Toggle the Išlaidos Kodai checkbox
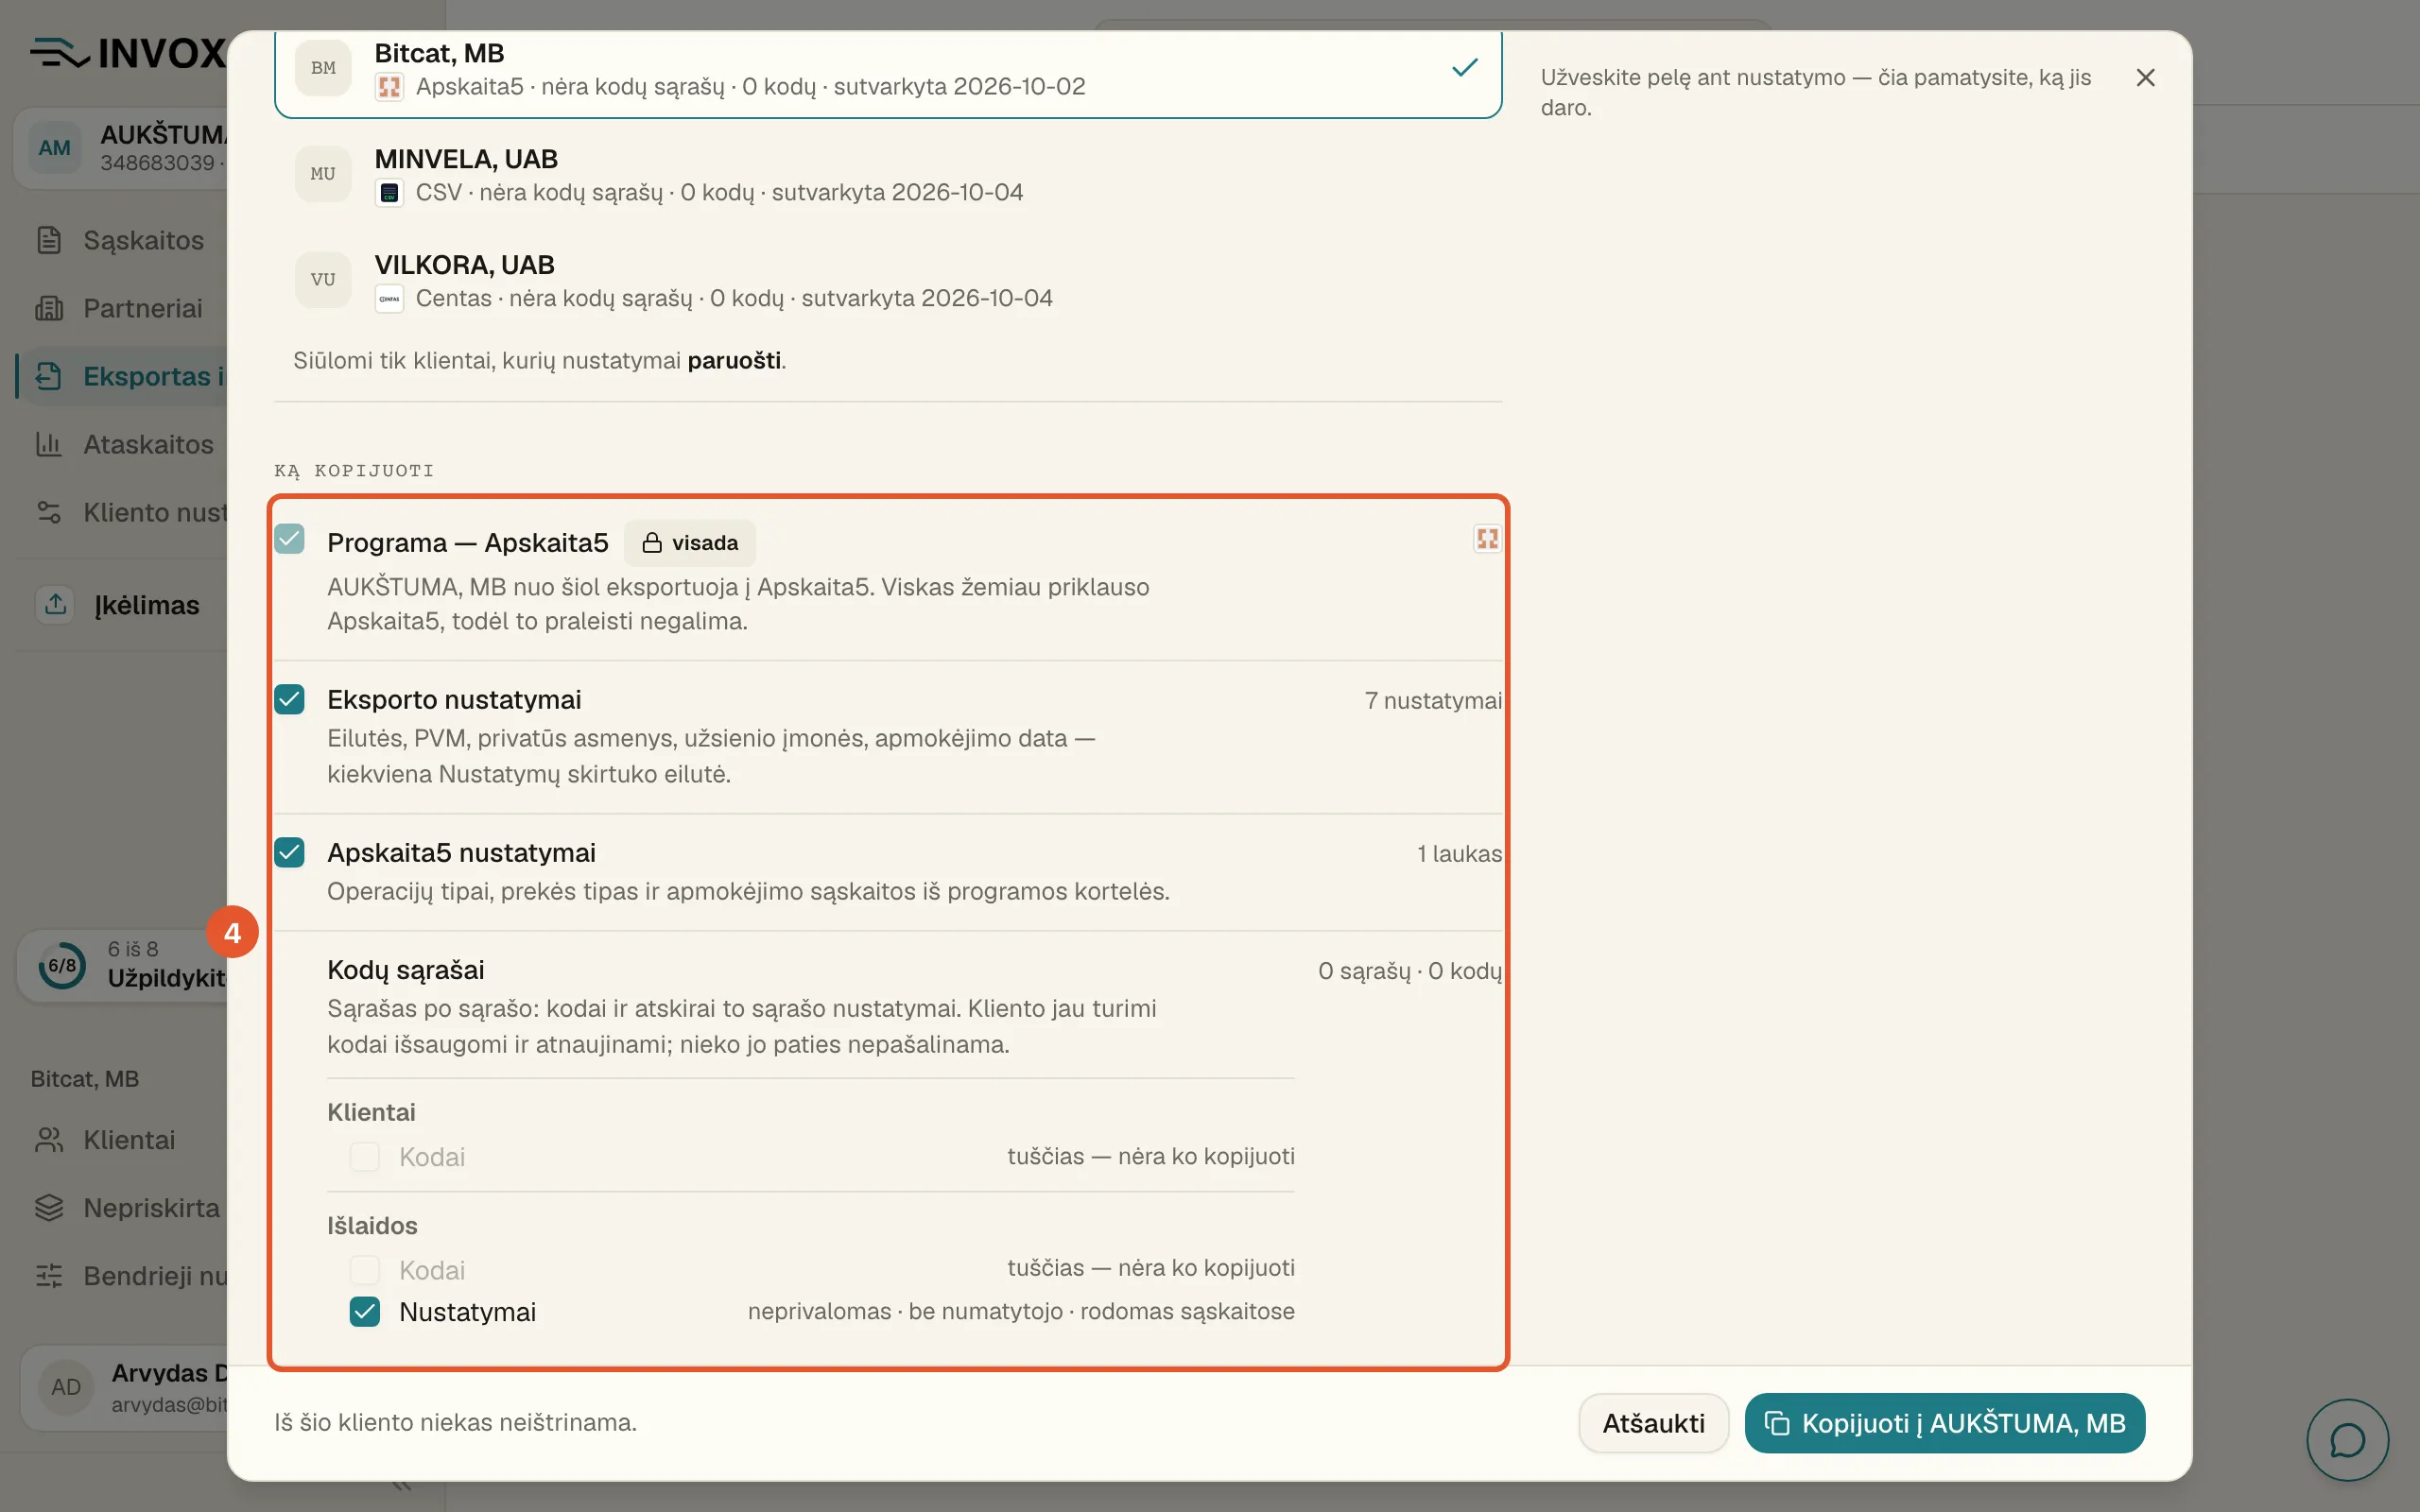 [364, 1270]
